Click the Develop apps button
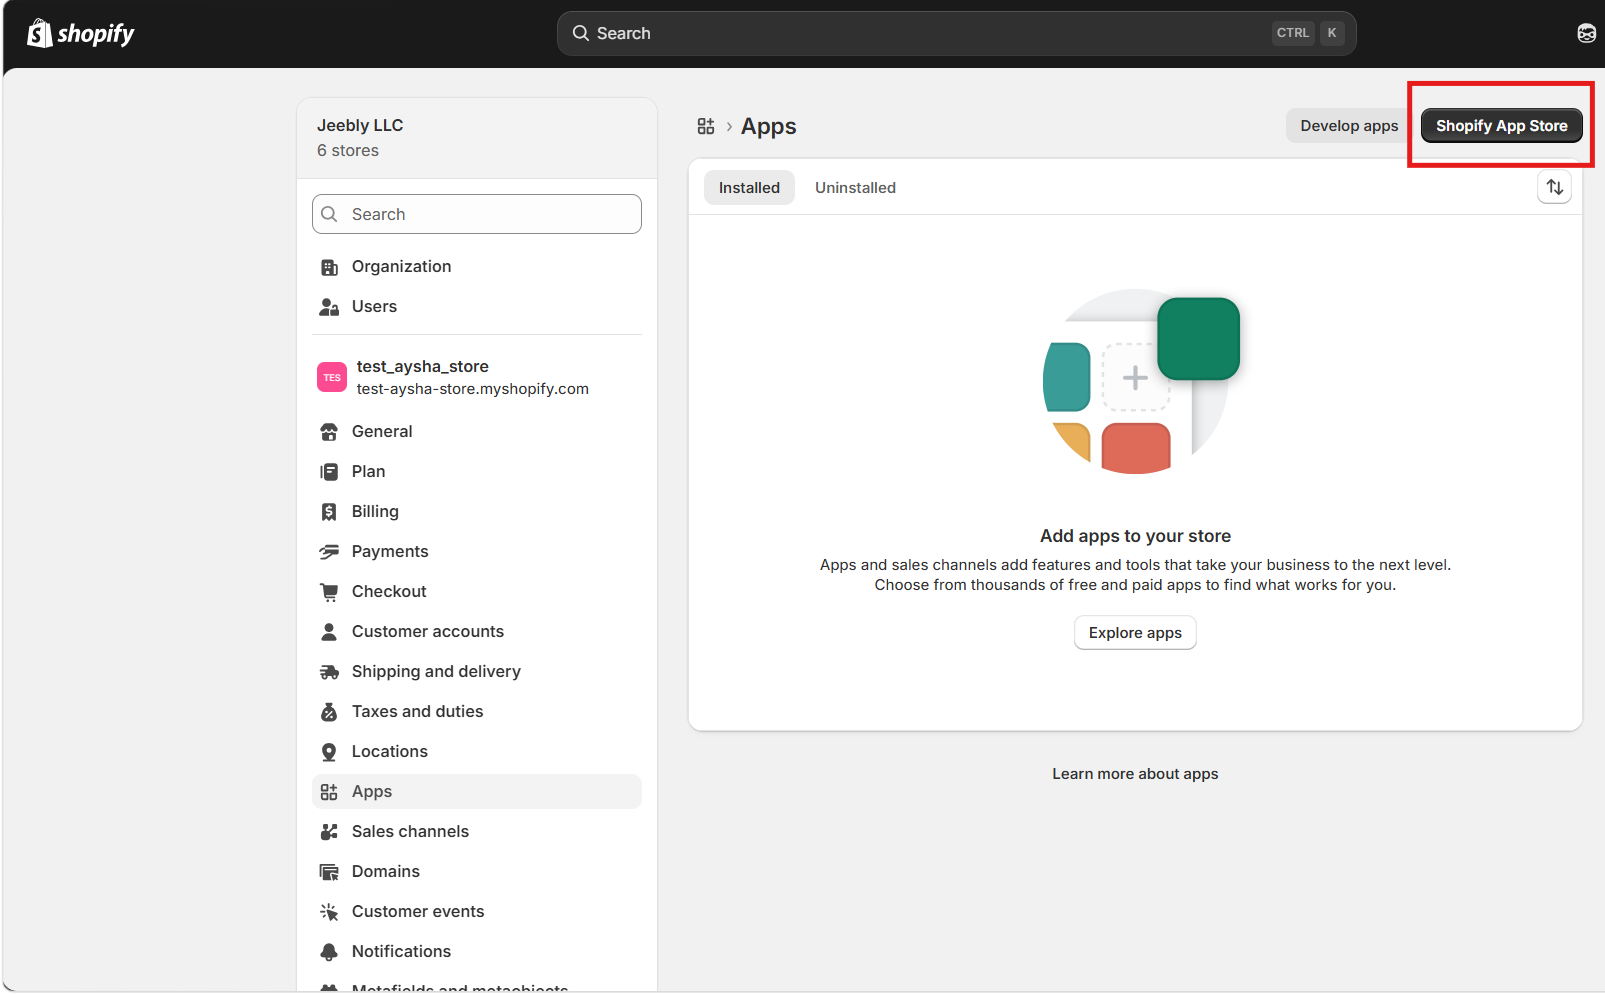The height and width of the screenshot is (995, 1605). pos(1349,126)
